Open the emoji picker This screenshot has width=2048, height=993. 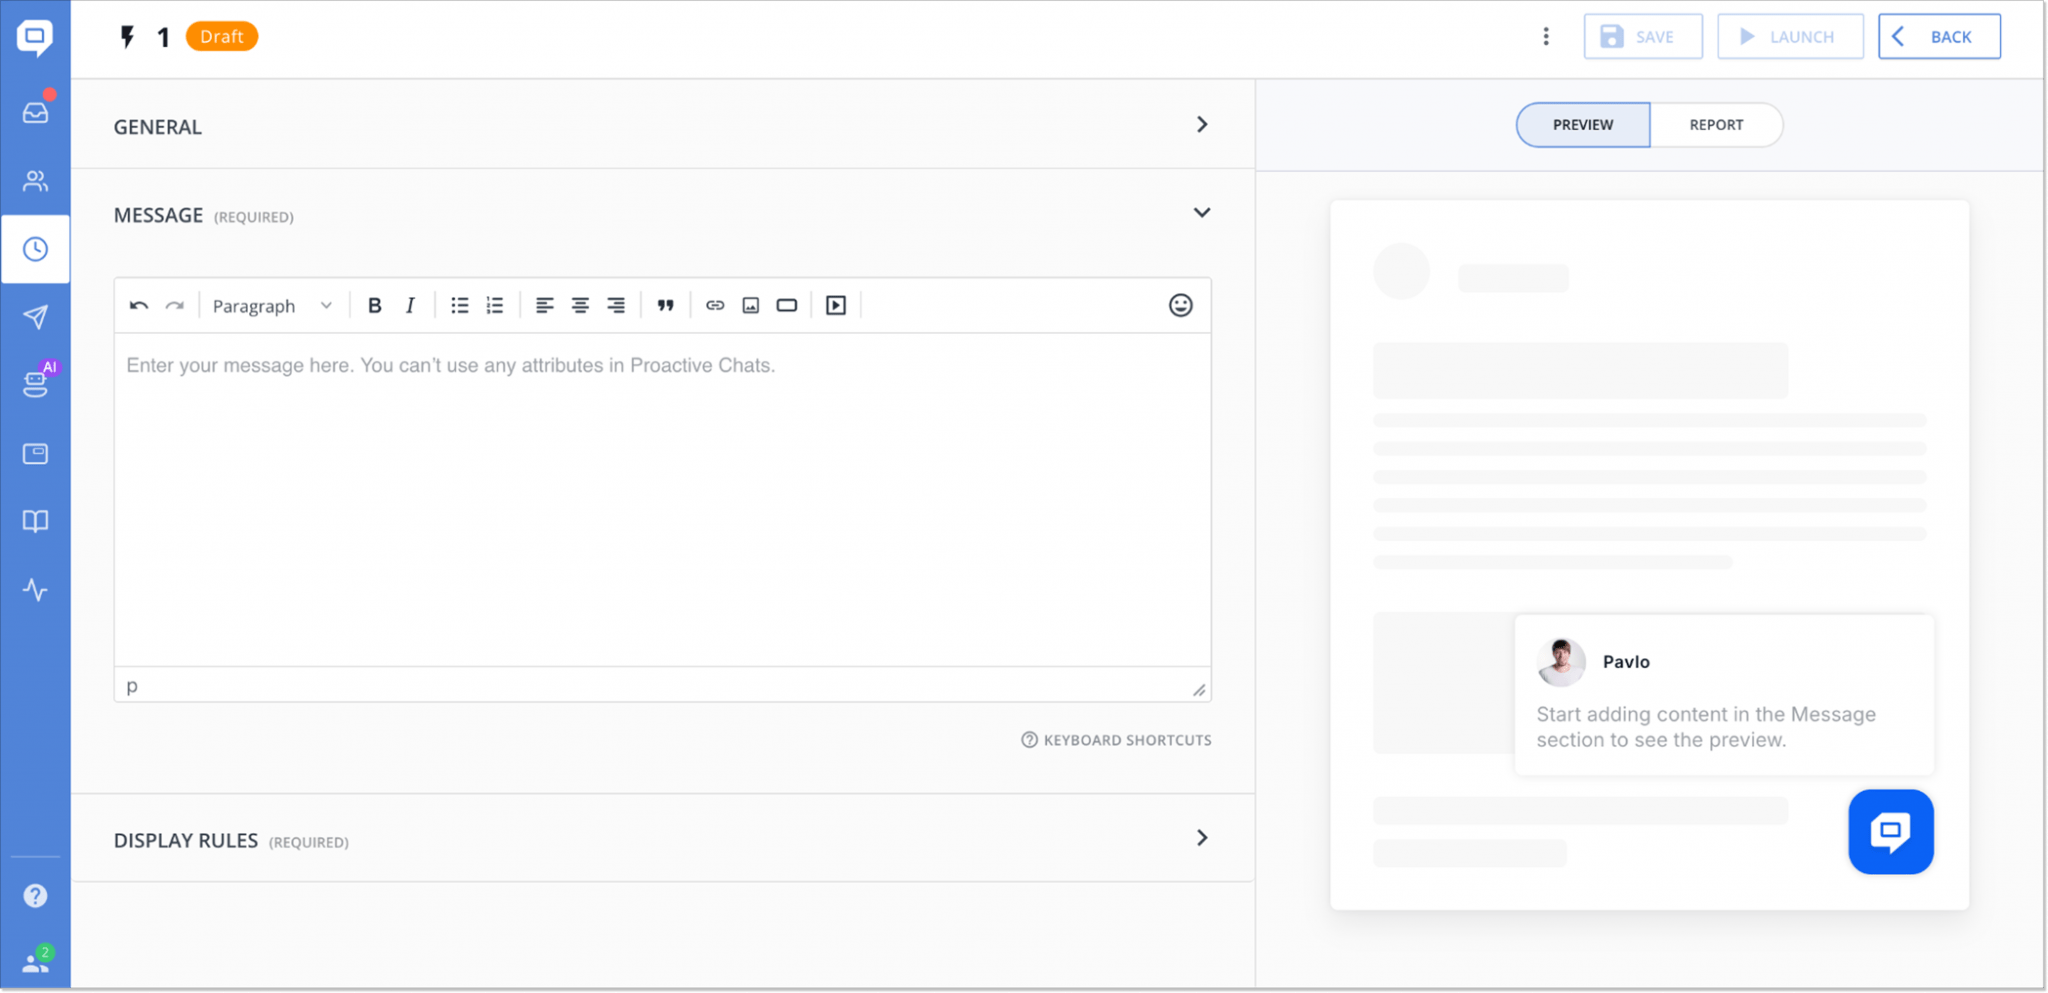[1180, 306]
